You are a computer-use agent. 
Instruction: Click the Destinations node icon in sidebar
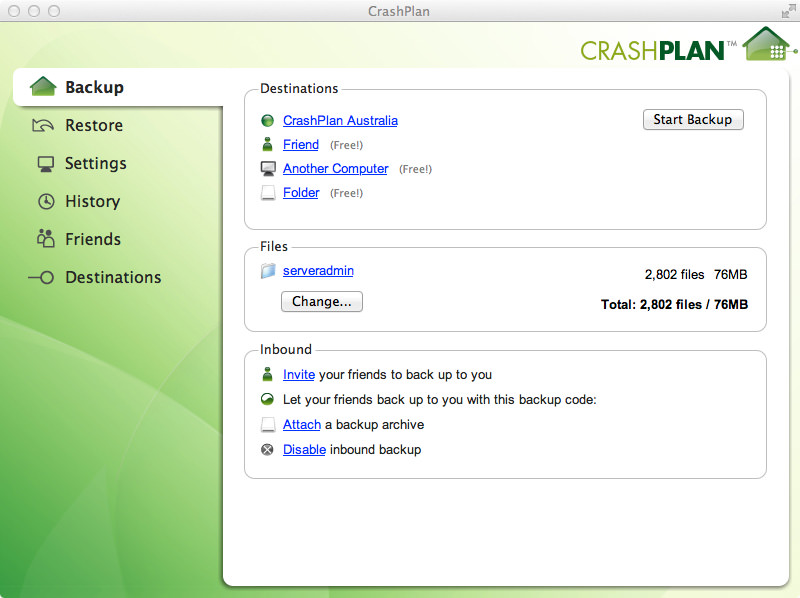(x=41, y=278)
